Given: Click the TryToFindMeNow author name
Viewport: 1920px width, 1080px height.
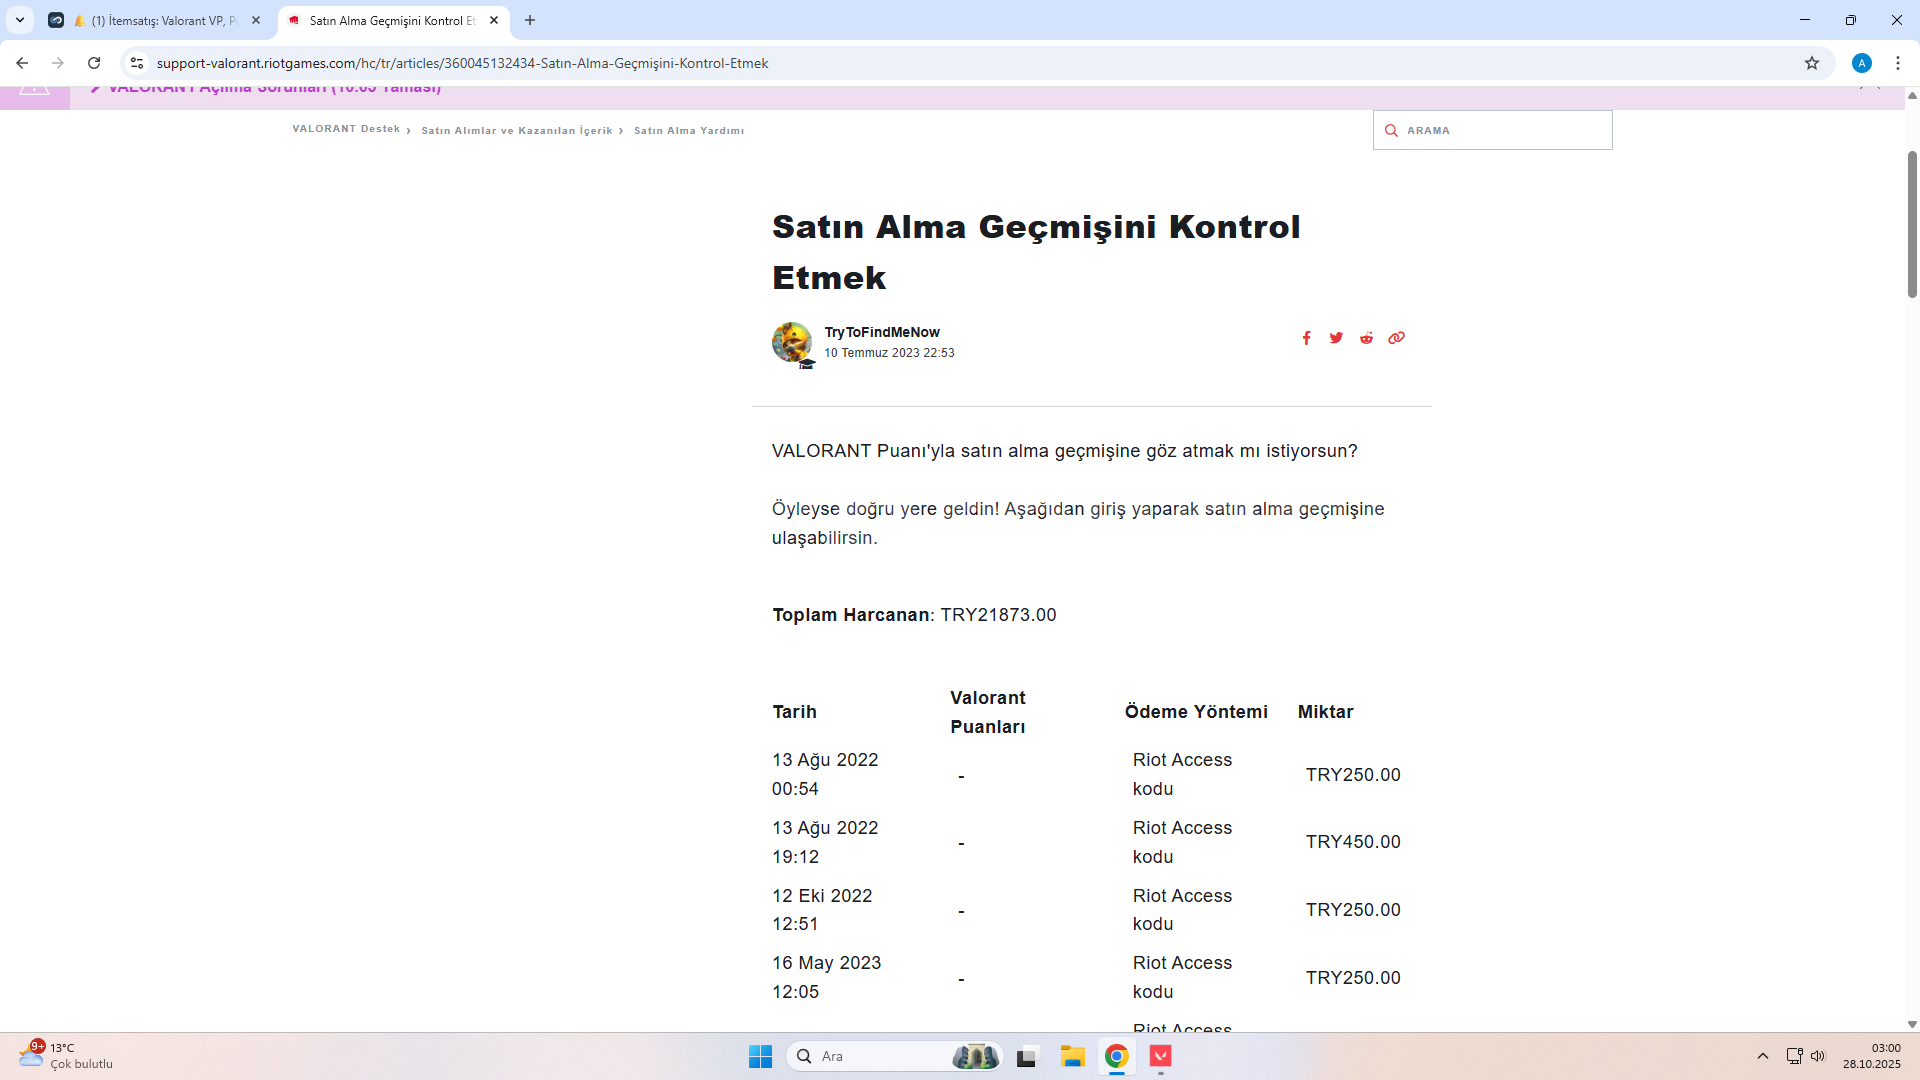Looking at the screenshot, I should coord(881,332).
